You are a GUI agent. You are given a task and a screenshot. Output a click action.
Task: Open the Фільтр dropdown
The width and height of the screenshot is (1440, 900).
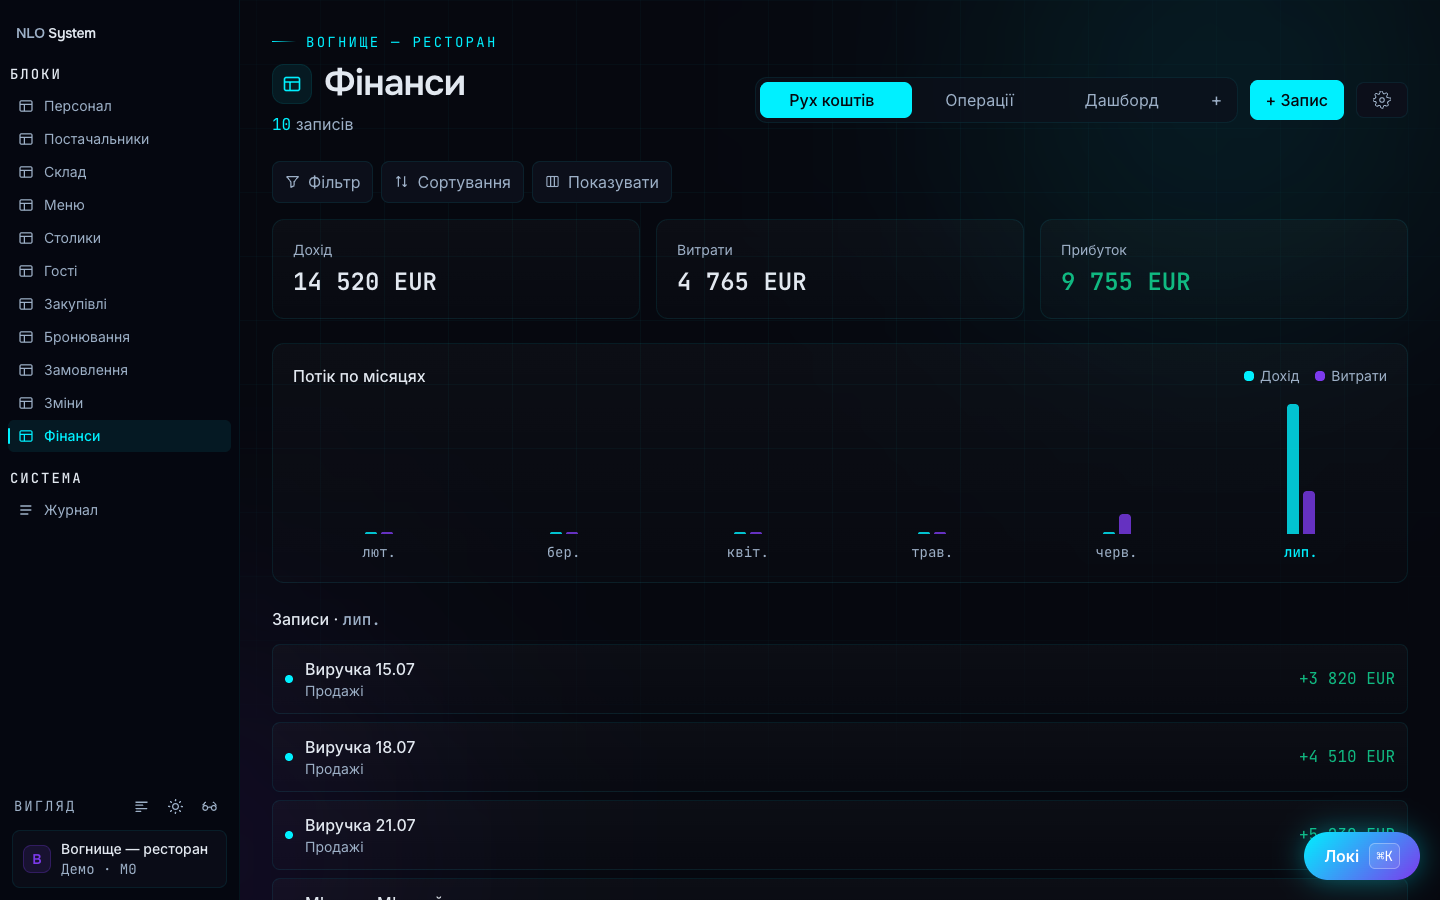click(x=322, y=182)
